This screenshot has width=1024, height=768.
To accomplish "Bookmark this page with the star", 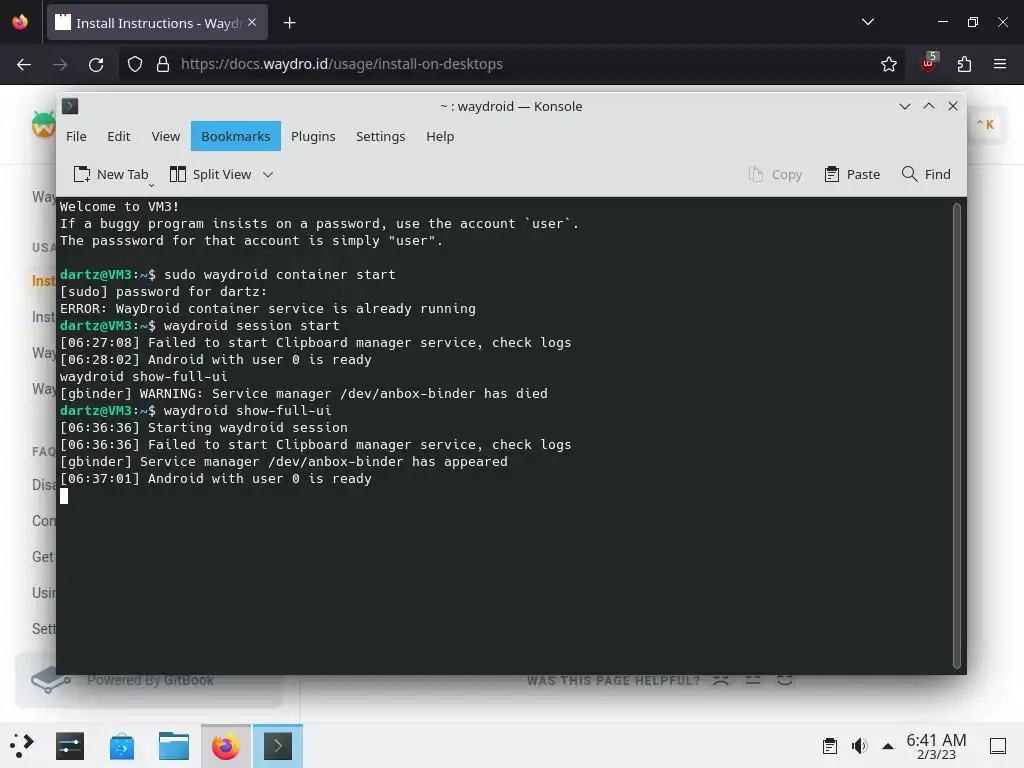I will 888,64.
